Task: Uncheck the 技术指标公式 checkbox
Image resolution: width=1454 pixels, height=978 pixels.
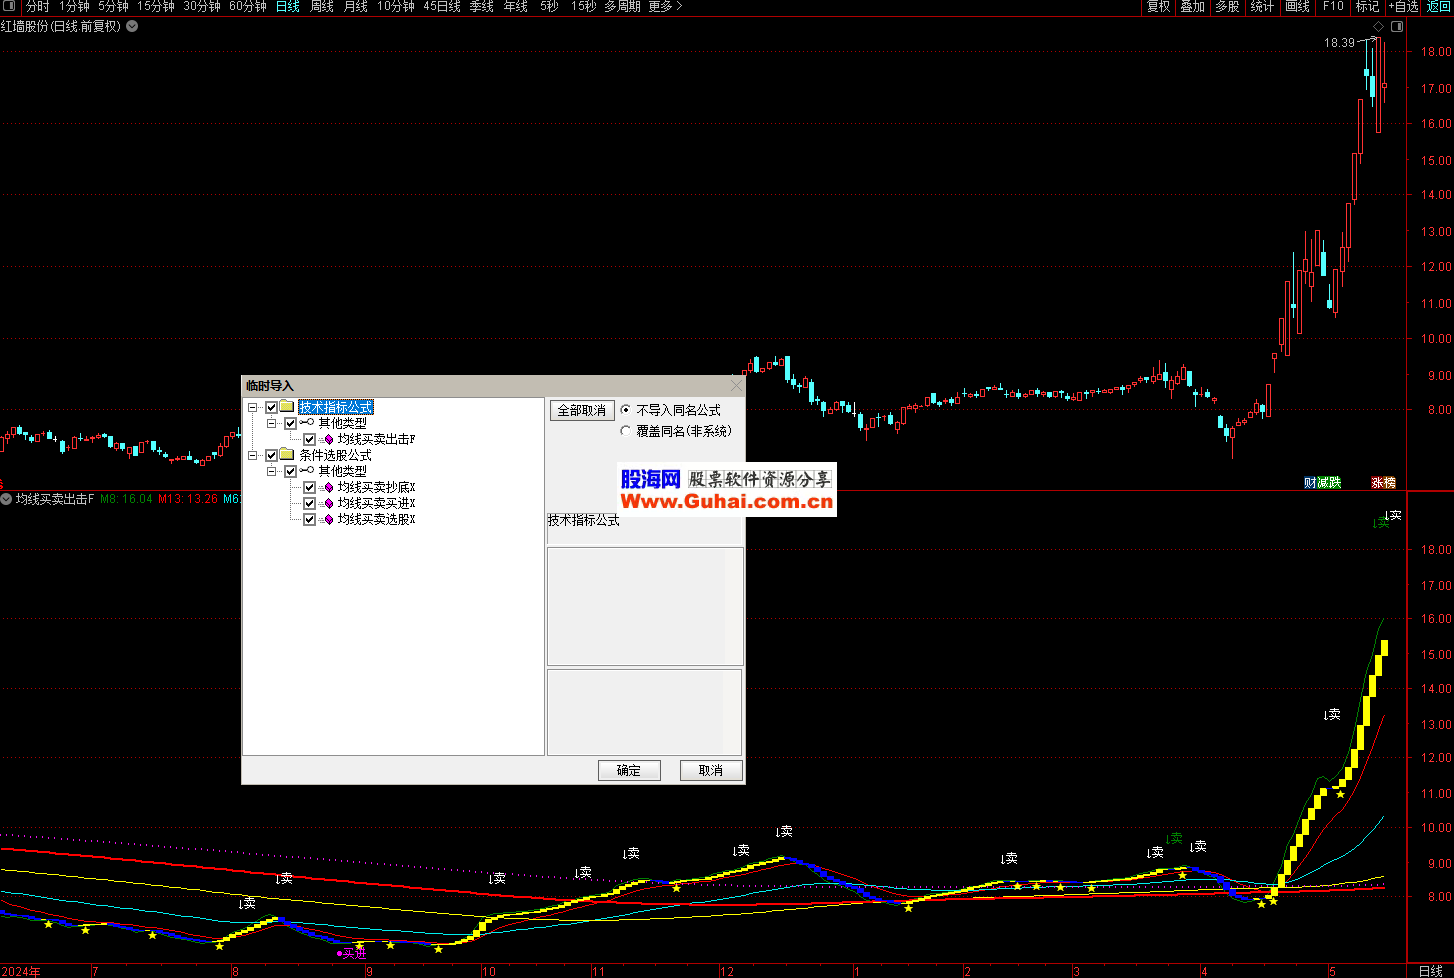Action: pyautogui.click(x=271, y=407)
